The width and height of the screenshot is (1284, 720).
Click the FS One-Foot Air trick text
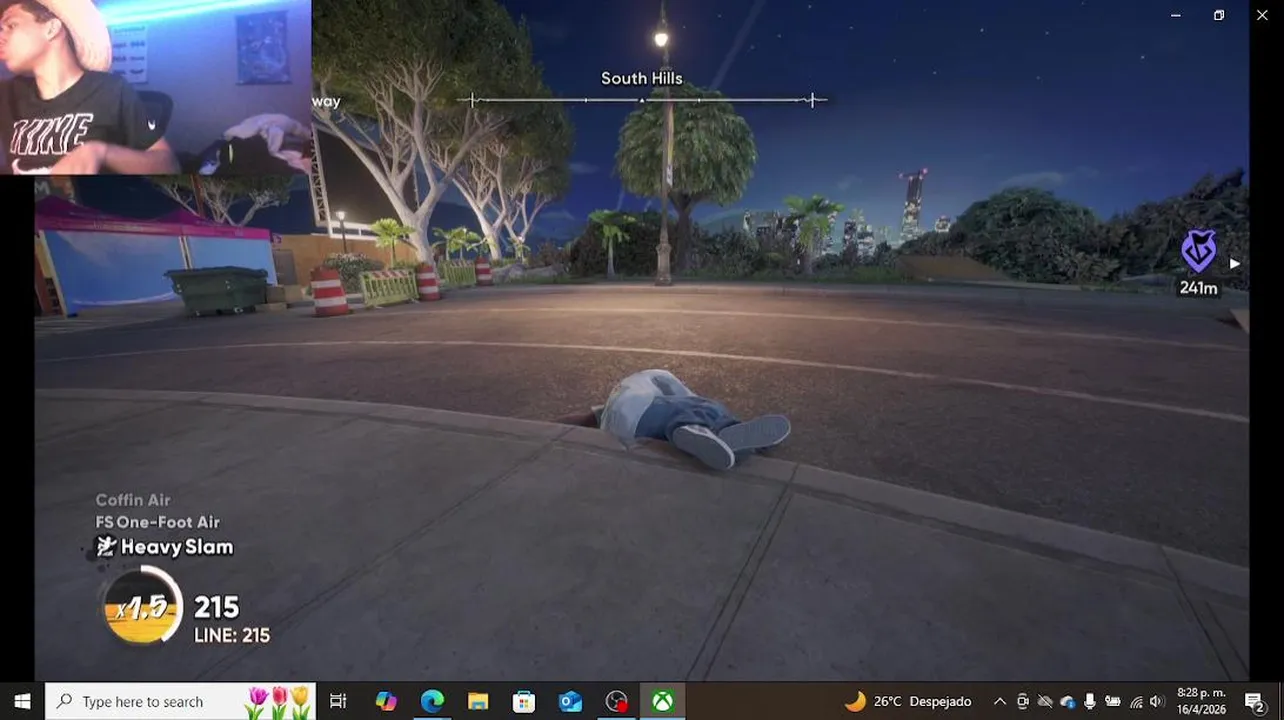coord(157,522)
